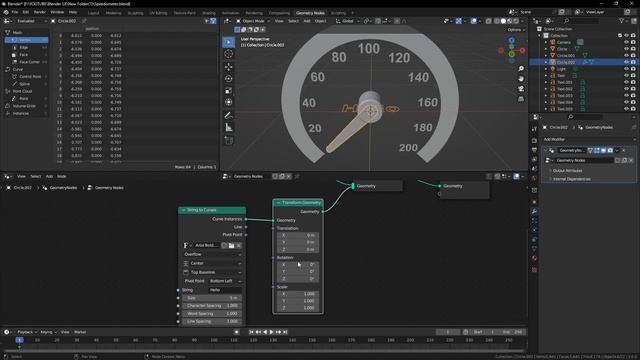
Task: Open Global transform orientation dropdown
Action: pos(347,21)
